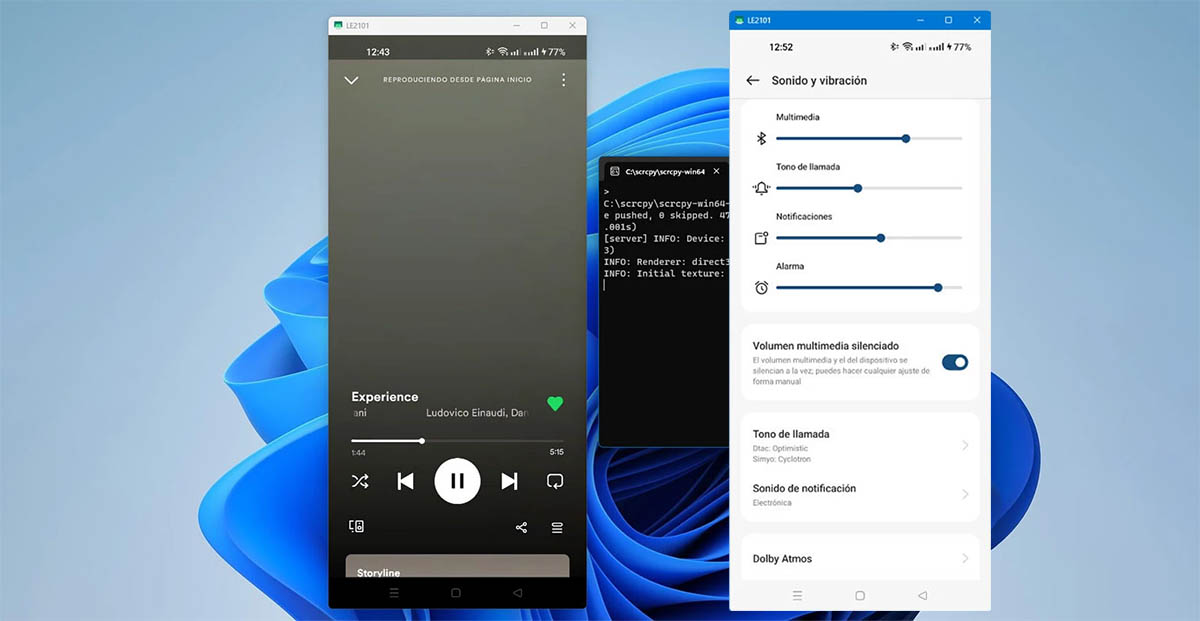Click the Bluetooth icon beside the Multimedia slider
The width and height of the screenshot is (1200, 621).
(760, 139)
